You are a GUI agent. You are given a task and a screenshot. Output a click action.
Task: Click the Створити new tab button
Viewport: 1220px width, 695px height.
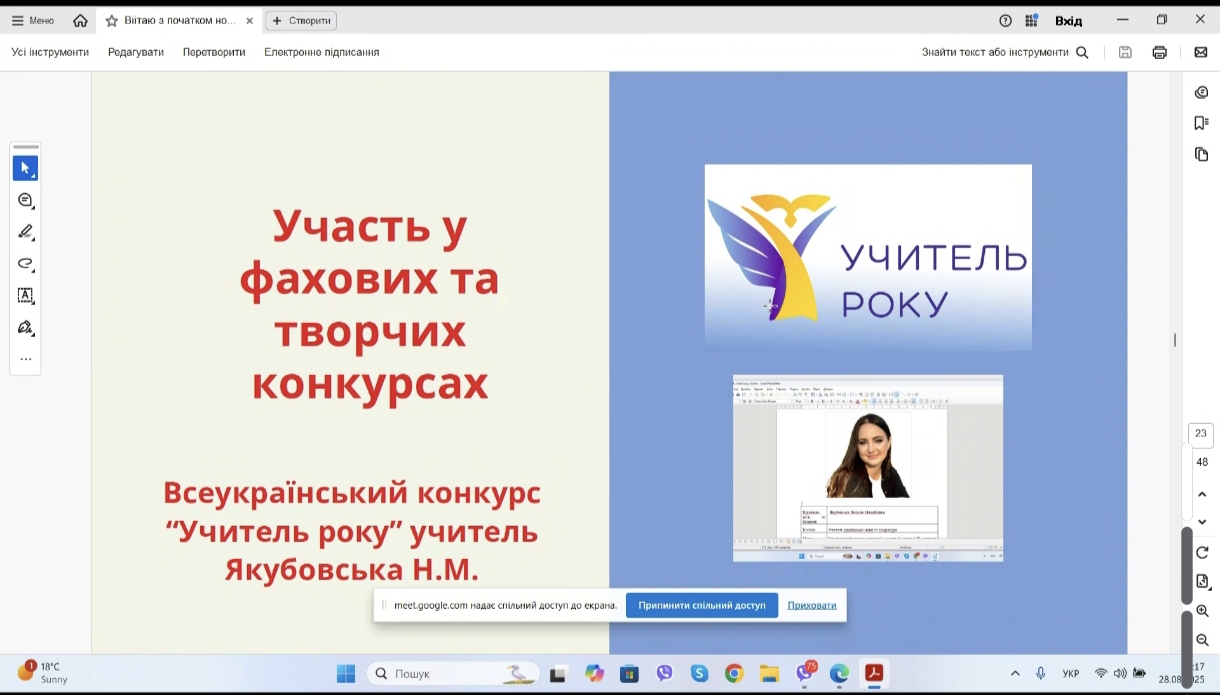tap(301, 20)
